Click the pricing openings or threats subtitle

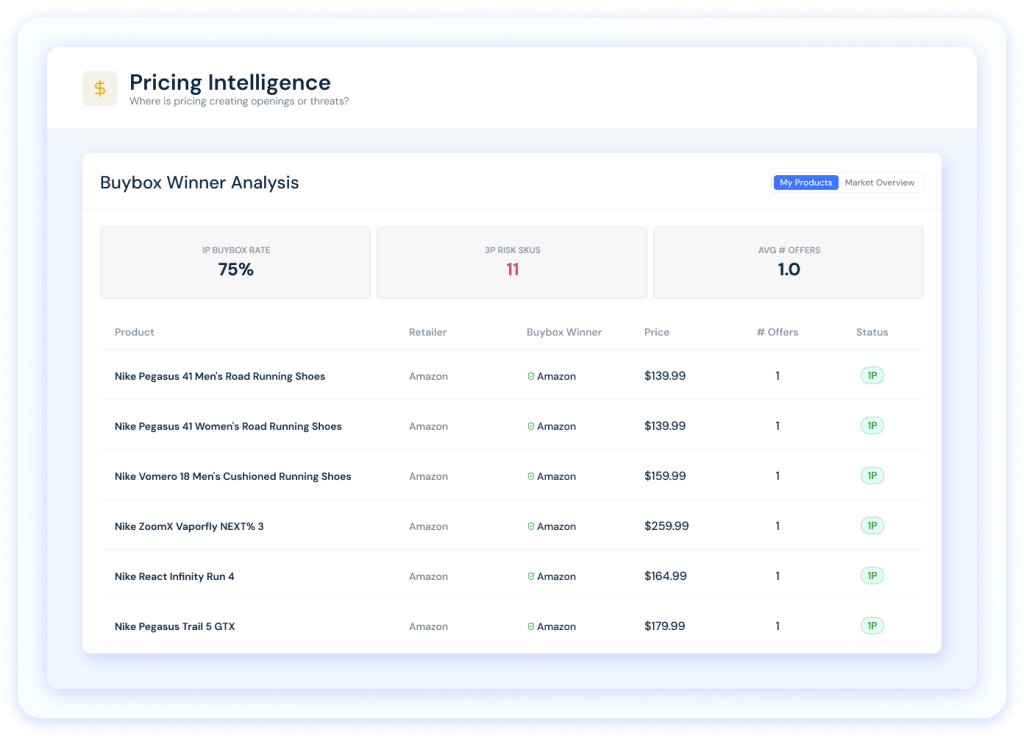click(x=239, y=101)
